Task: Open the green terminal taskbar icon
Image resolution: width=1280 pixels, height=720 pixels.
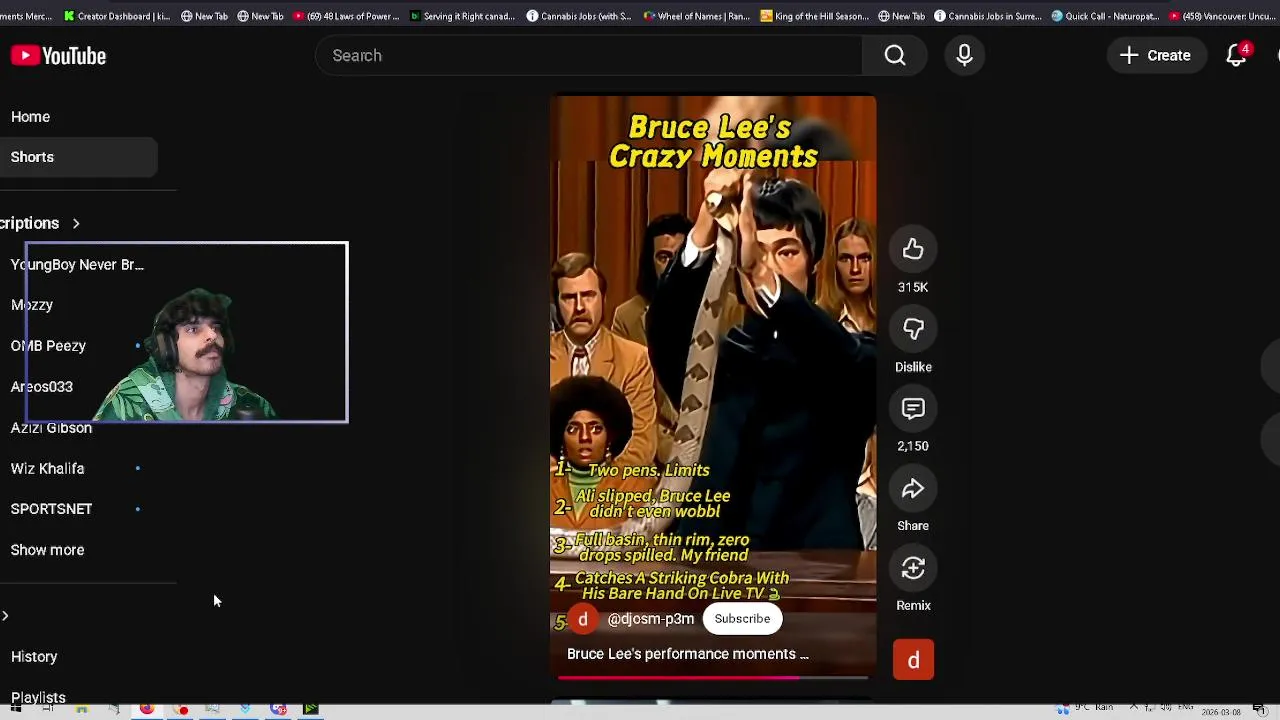Action: click(x=311, y=710)
